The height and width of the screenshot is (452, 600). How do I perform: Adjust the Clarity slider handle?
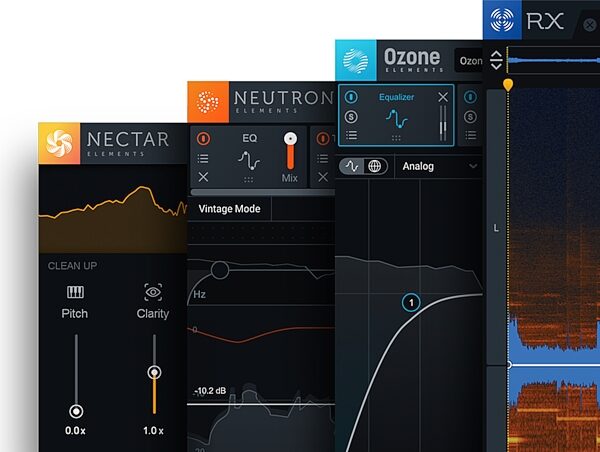[154, 372]
